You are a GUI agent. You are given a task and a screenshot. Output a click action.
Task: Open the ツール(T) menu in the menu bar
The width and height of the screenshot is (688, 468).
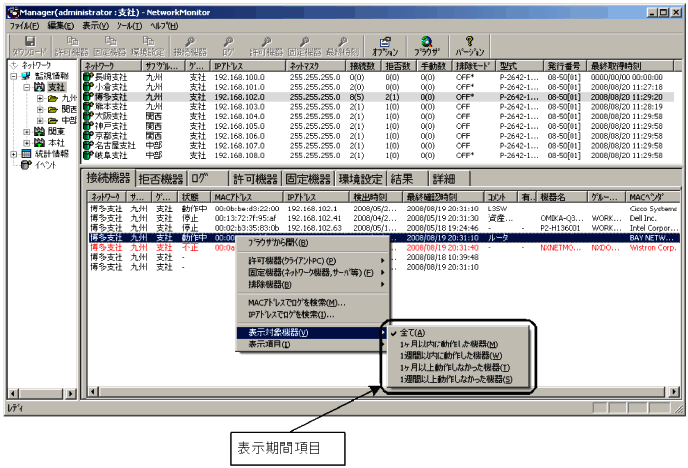point(128,23)
